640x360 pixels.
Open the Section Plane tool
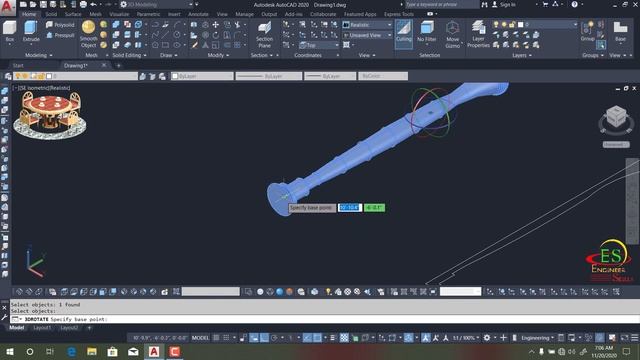[264, 35]
